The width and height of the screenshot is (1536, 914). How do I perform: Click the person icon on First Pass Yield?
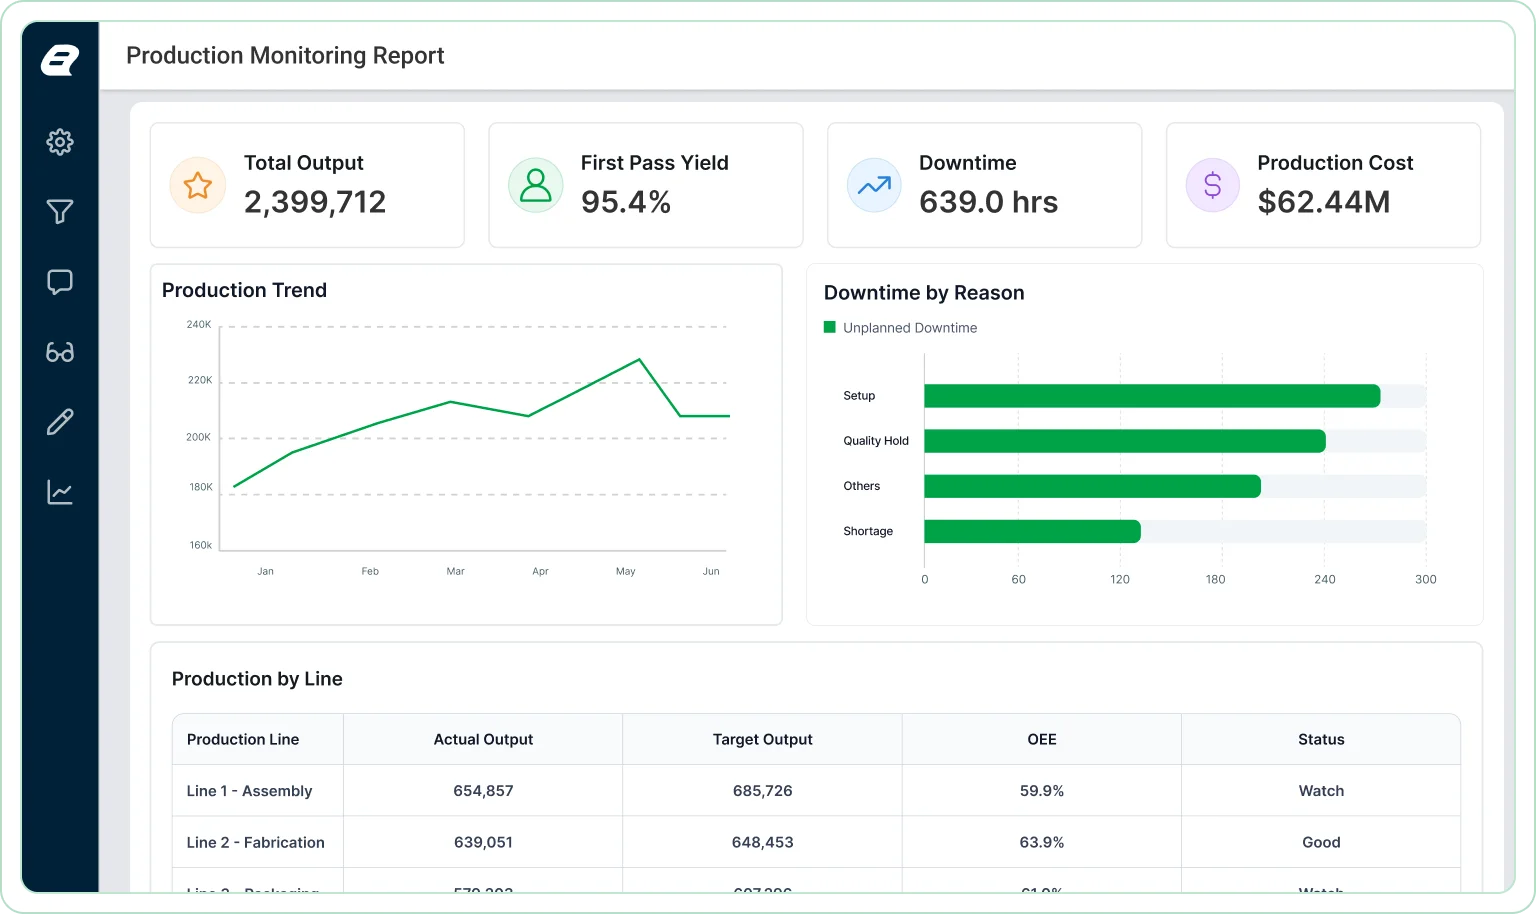point(536,185)
